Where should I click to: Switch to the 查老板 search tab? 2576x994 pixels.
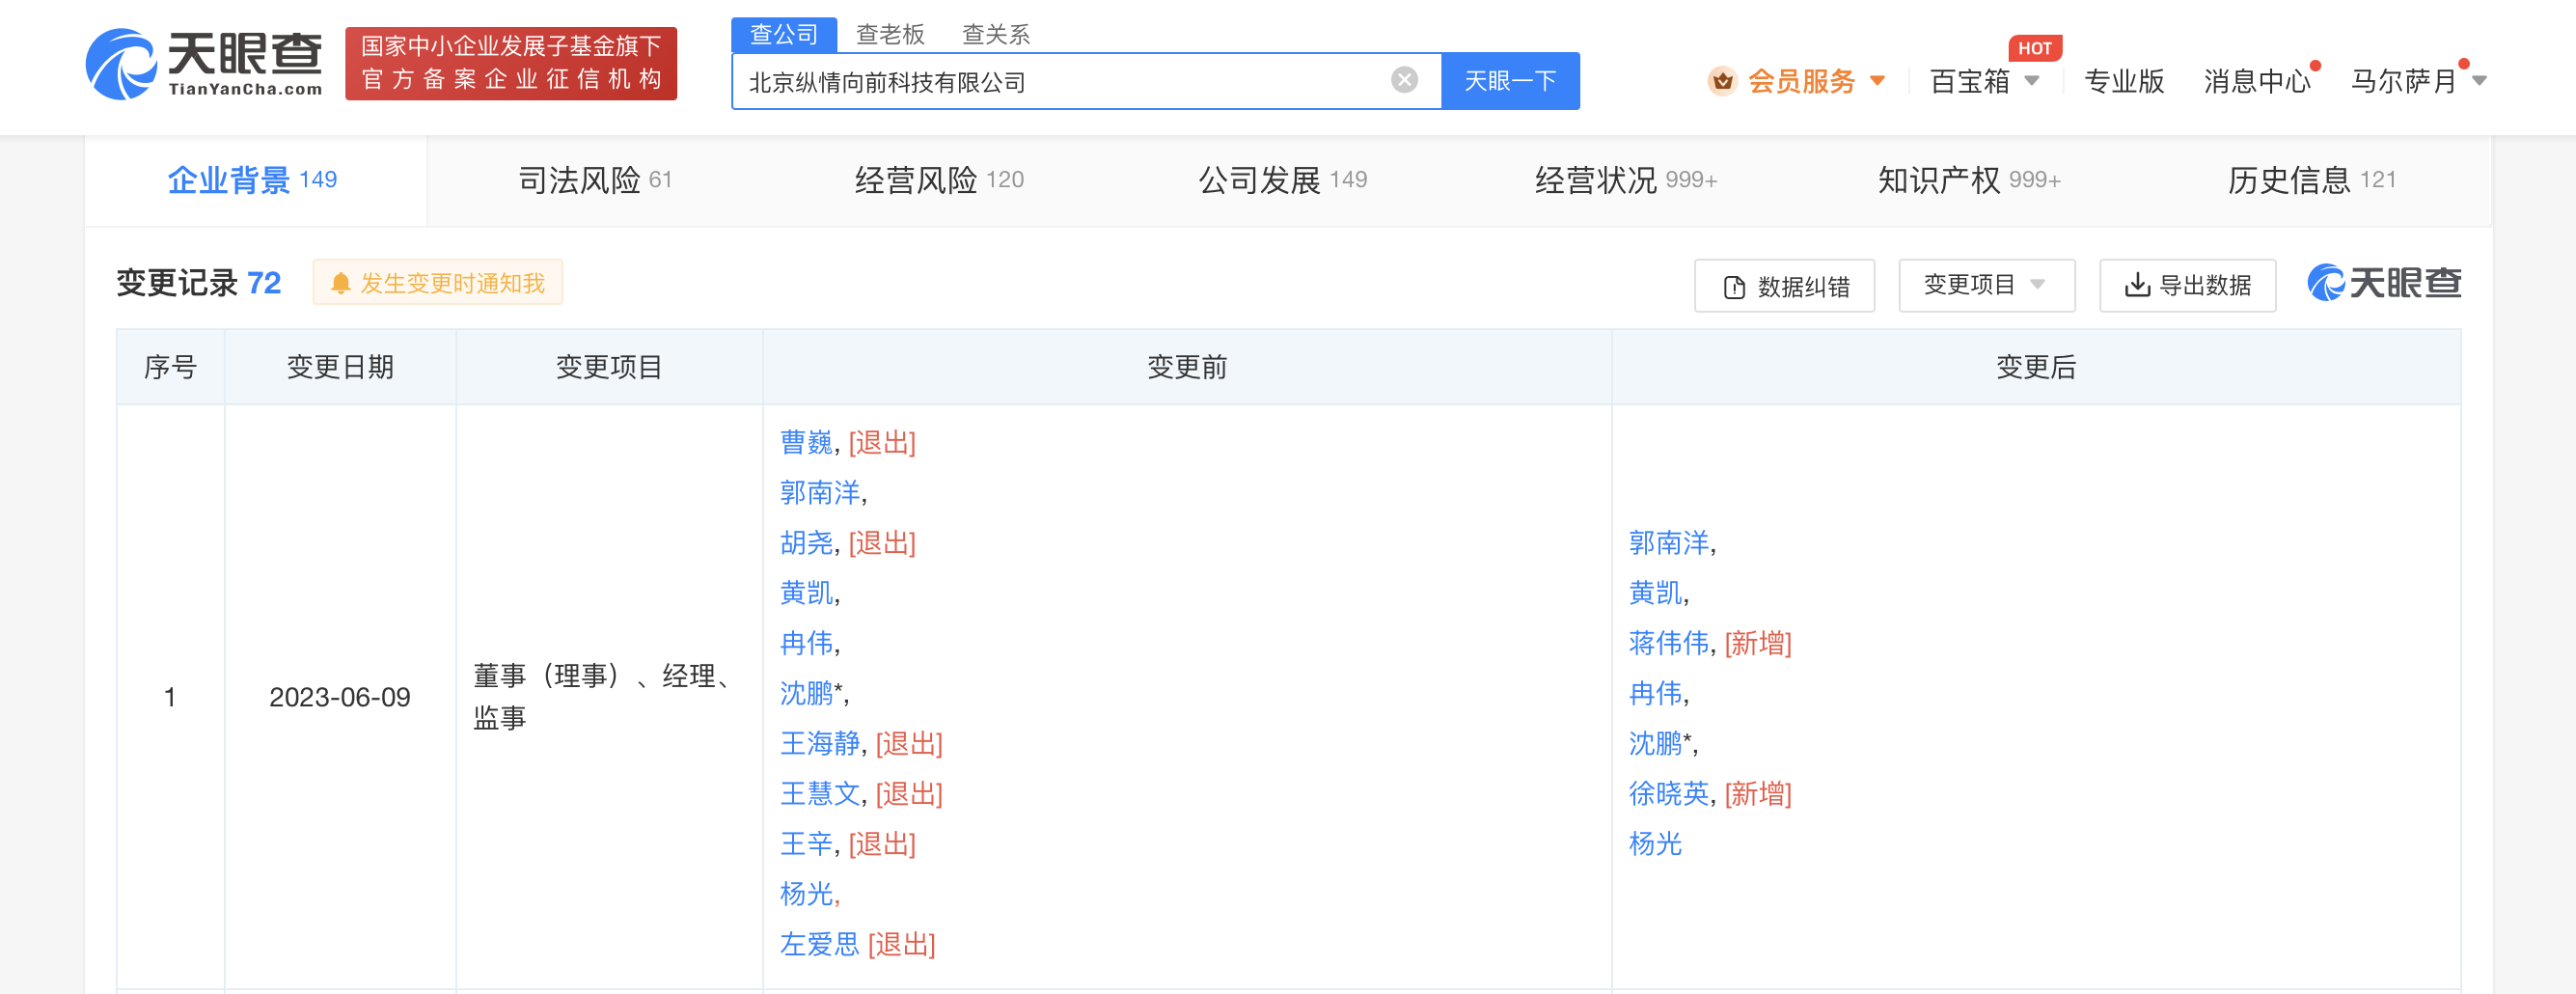(890, 34)
